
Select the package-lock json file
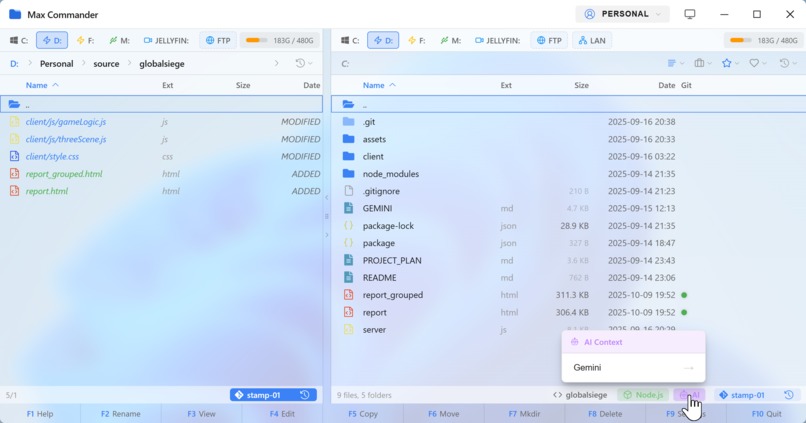[569, 226]
